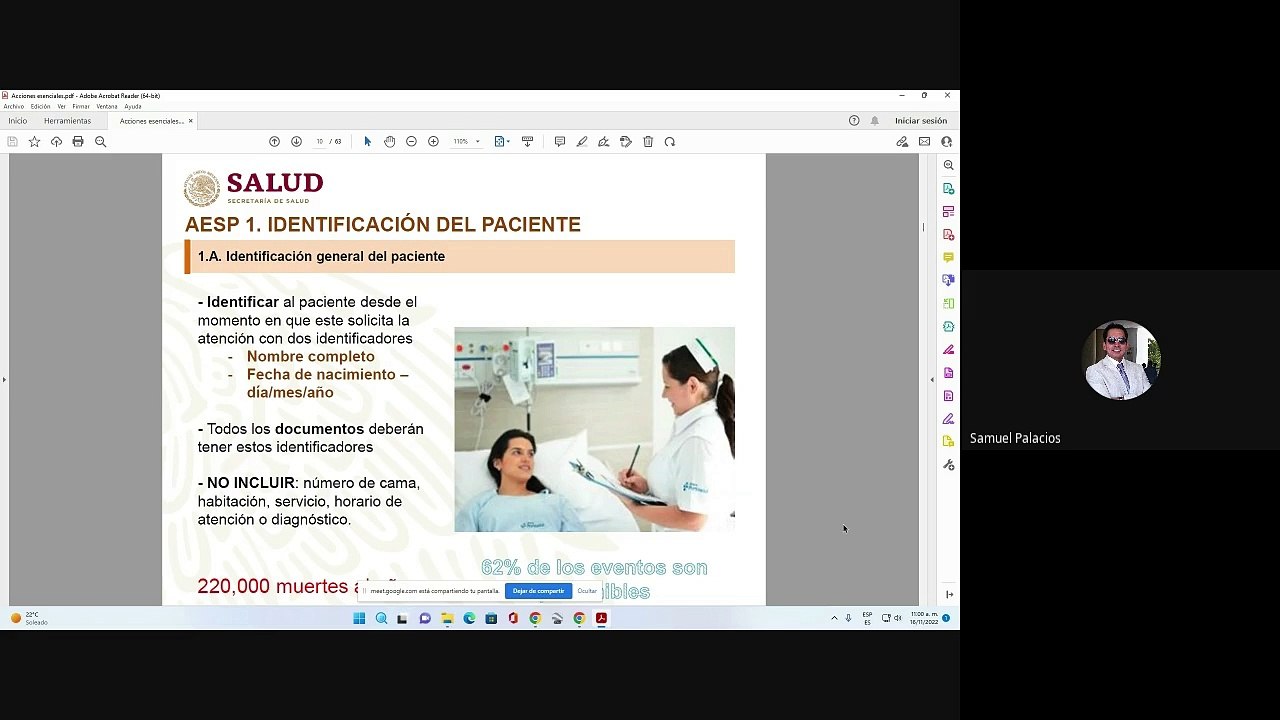
Task: Show hidden system tray icons
Action: click(x=834, y=618)
